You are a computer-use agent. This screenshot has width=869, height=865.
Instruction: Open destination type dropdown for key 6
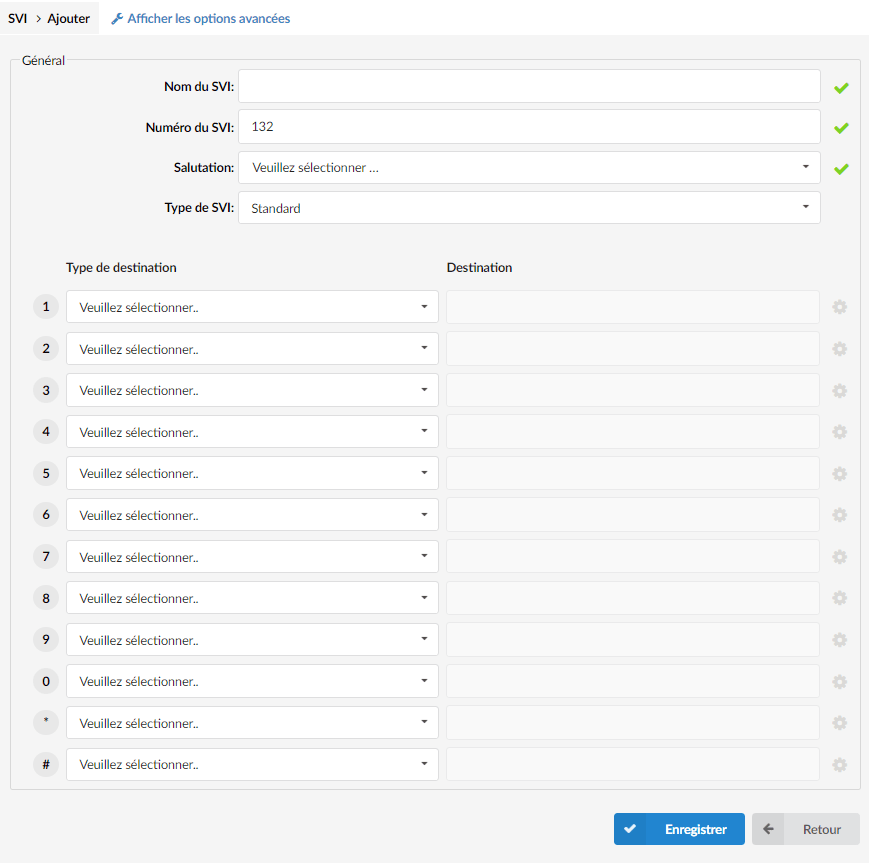(252, 515)
